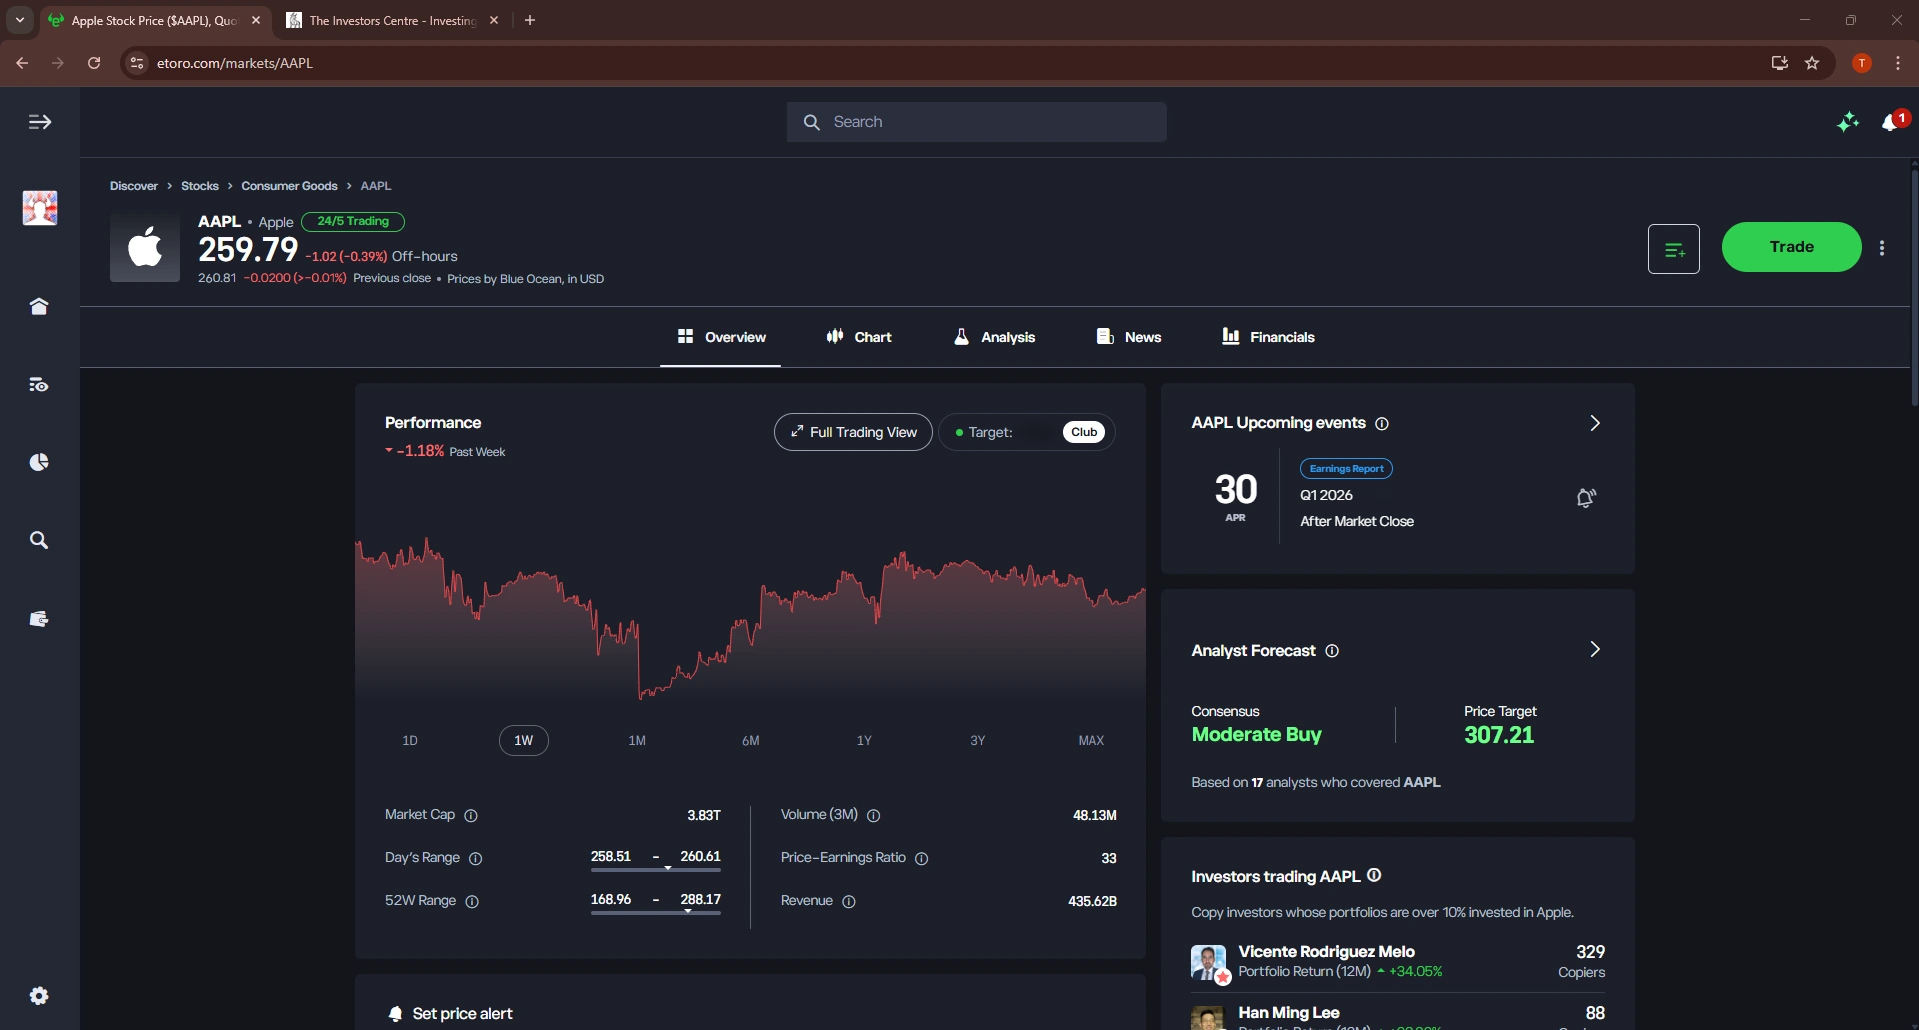Open the AI assistant sparkle icon

[1848, 122]
